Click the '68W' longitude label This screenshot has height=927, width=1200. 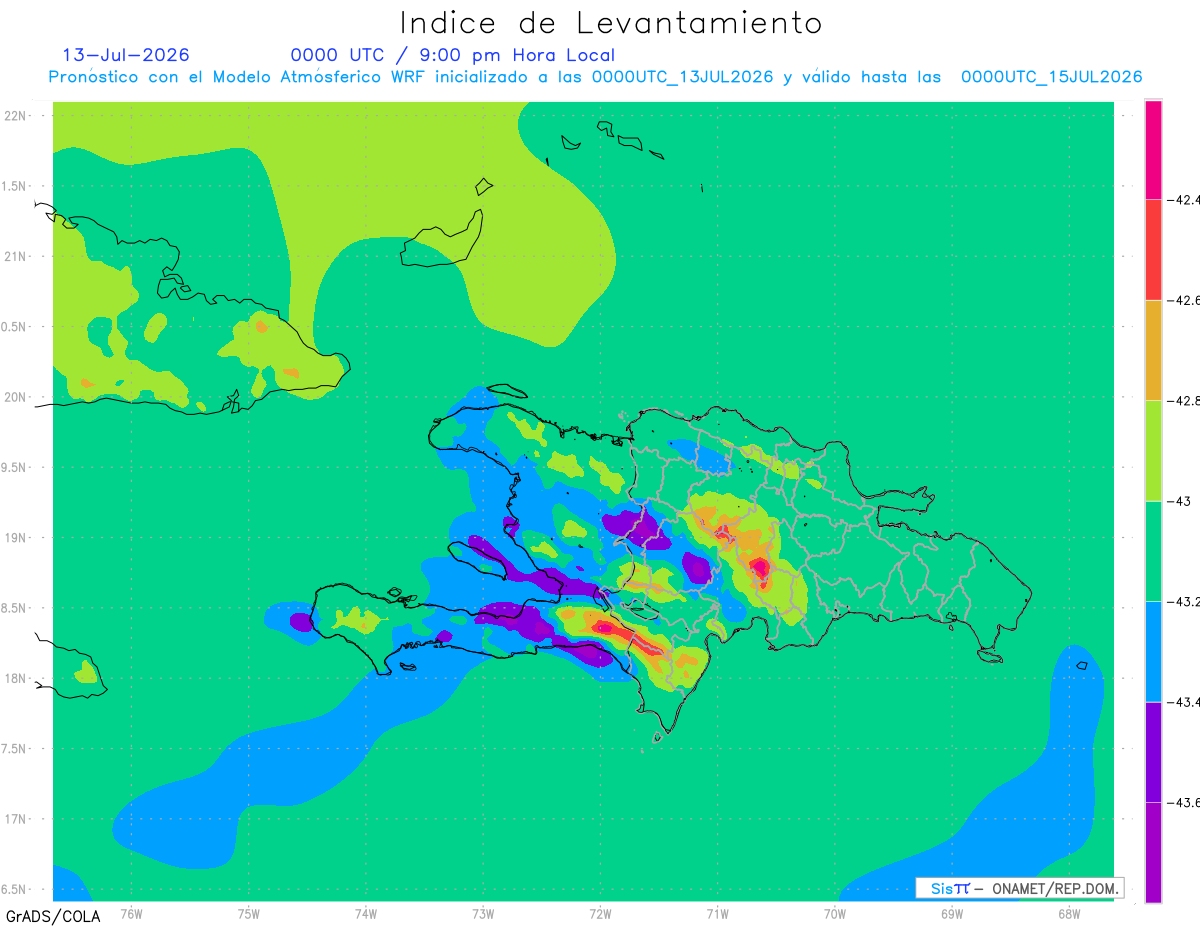coord(1069,913)
